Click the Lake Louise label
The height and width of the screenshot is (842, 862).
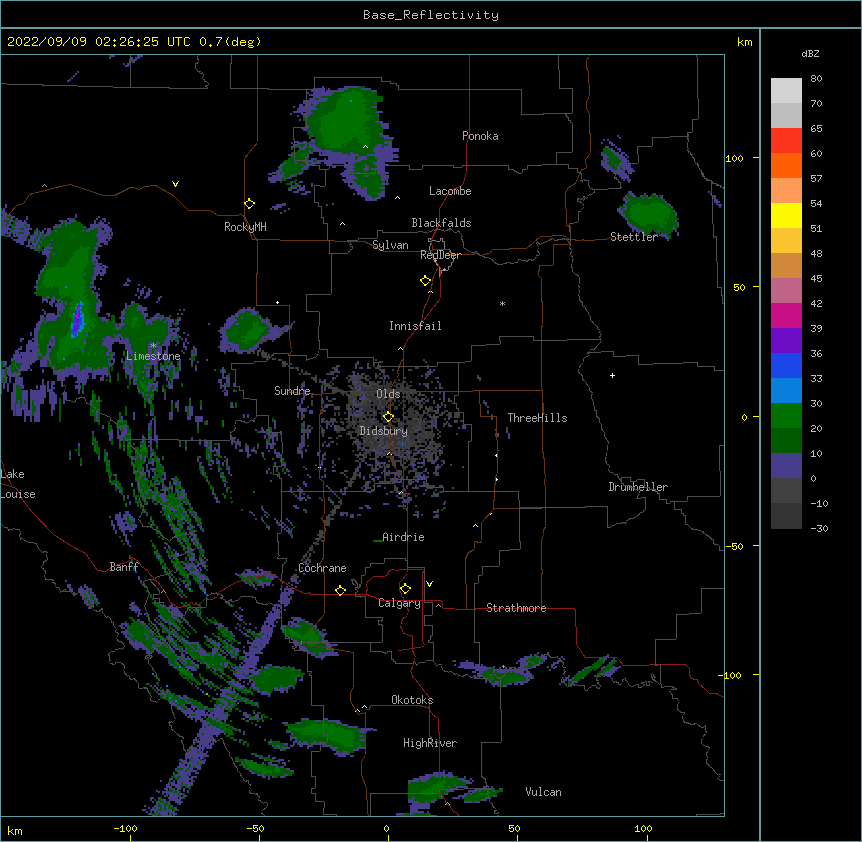click(x=18, y=484)
